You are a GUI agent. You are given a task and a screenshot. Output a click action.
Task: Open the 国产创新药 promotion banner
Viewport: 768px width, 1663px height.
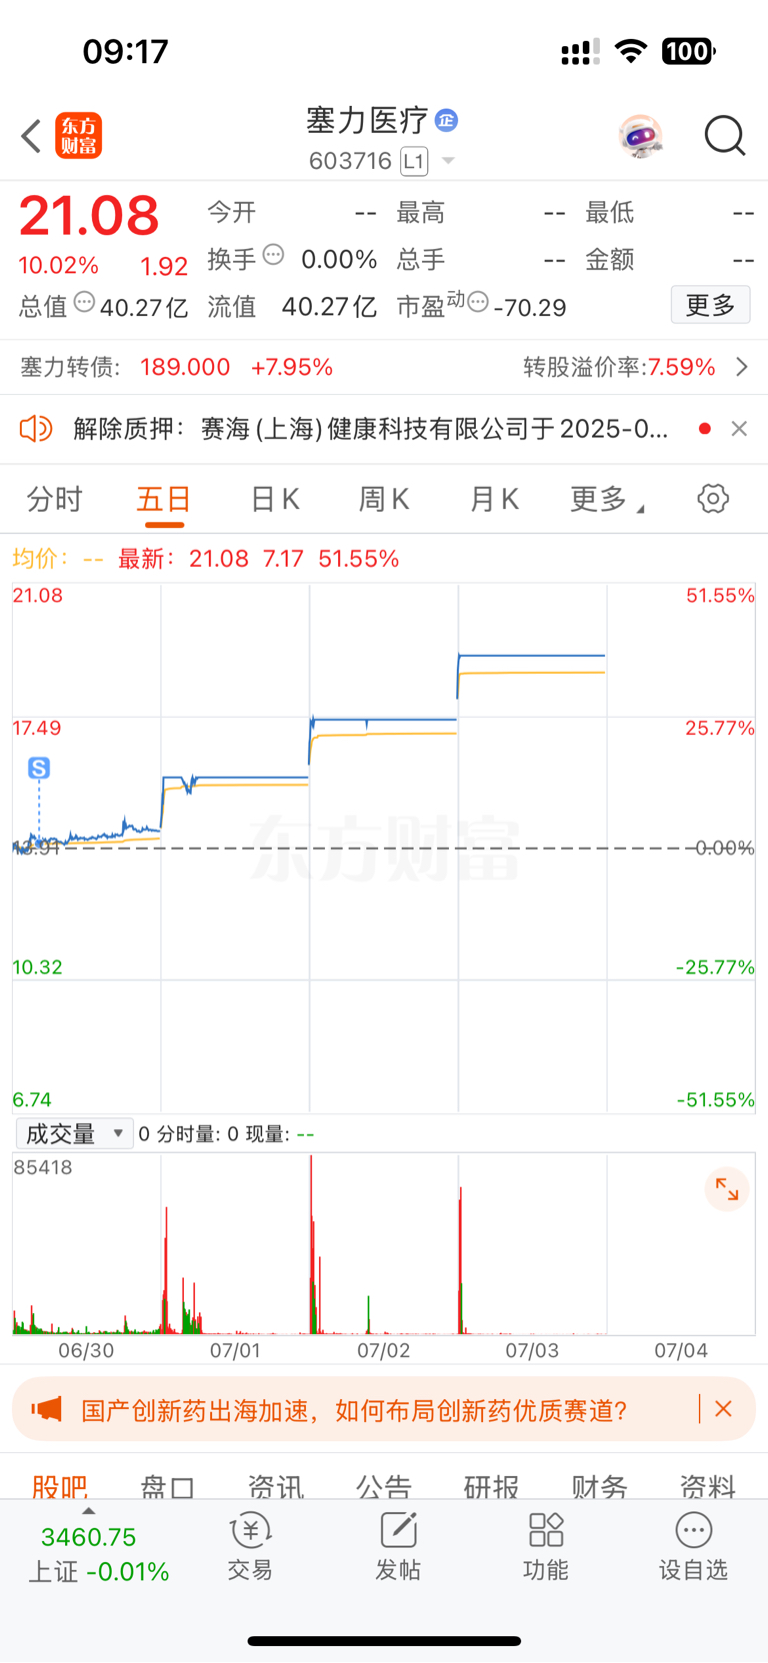pos(355,1410)
